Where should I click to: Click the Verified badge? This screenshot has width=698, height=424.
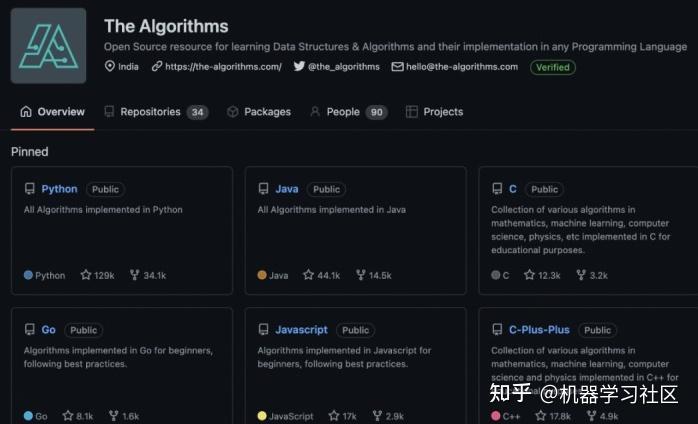click(552, 67)
